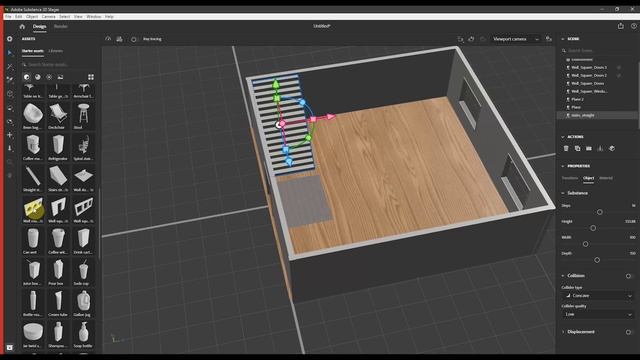
Task: Click the last sphere icon in Actions
Action: click(612, 149)
